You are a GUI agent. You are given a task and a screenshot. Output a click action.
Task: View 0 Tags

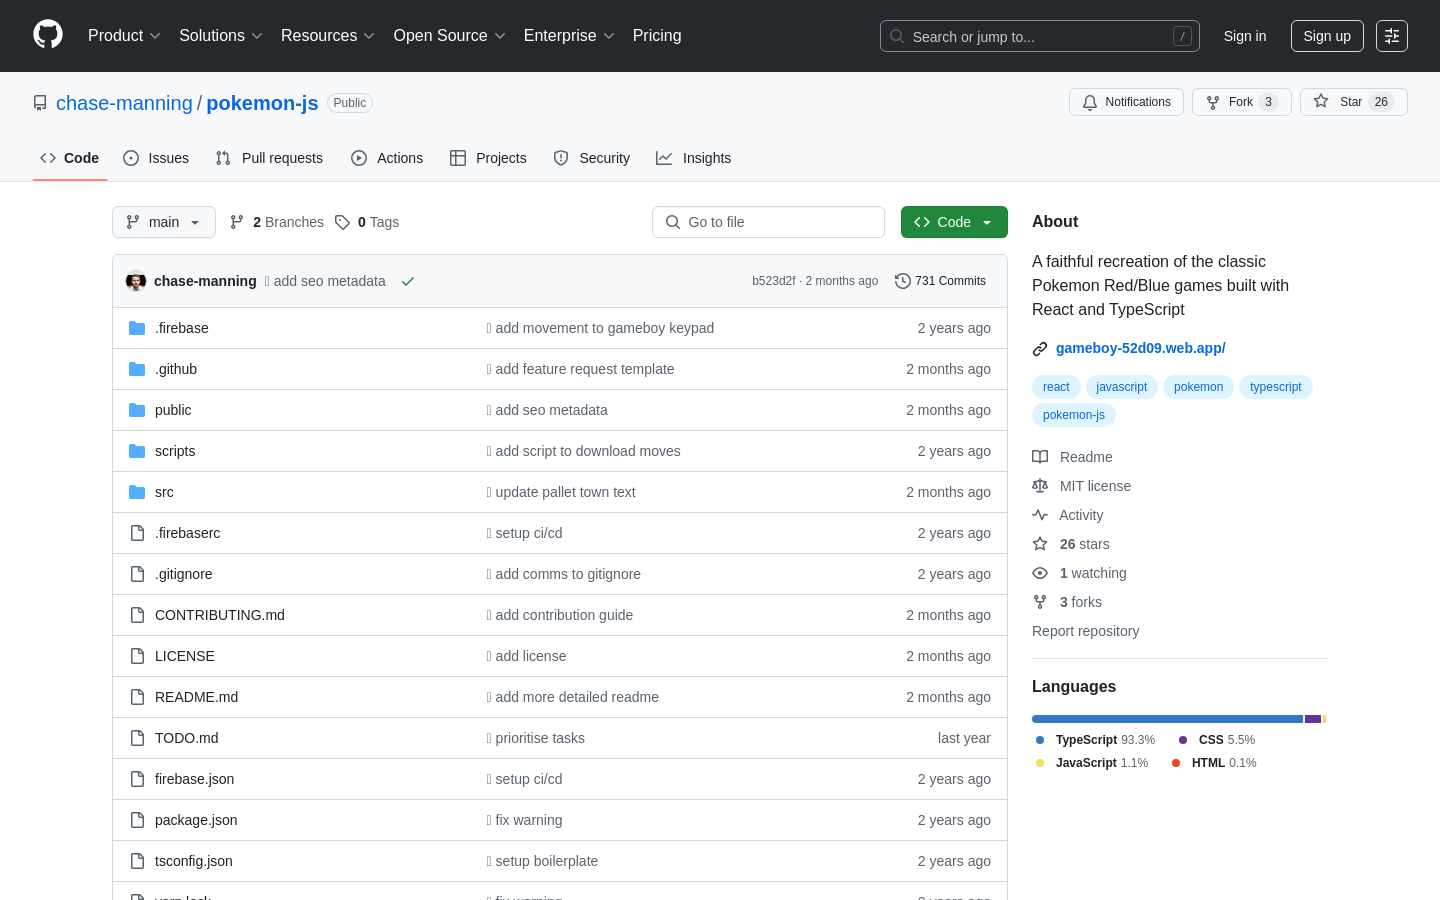(367, 222)
